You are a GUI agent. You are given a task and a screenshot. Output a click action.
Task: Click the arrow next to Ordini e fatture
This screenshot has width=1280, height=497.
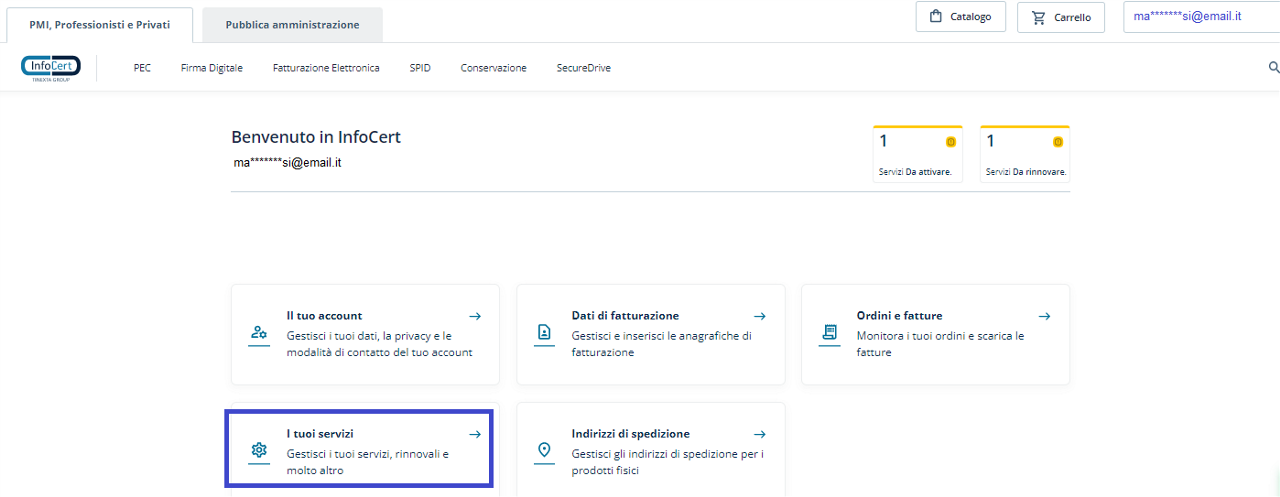(x=1044, y=316)
